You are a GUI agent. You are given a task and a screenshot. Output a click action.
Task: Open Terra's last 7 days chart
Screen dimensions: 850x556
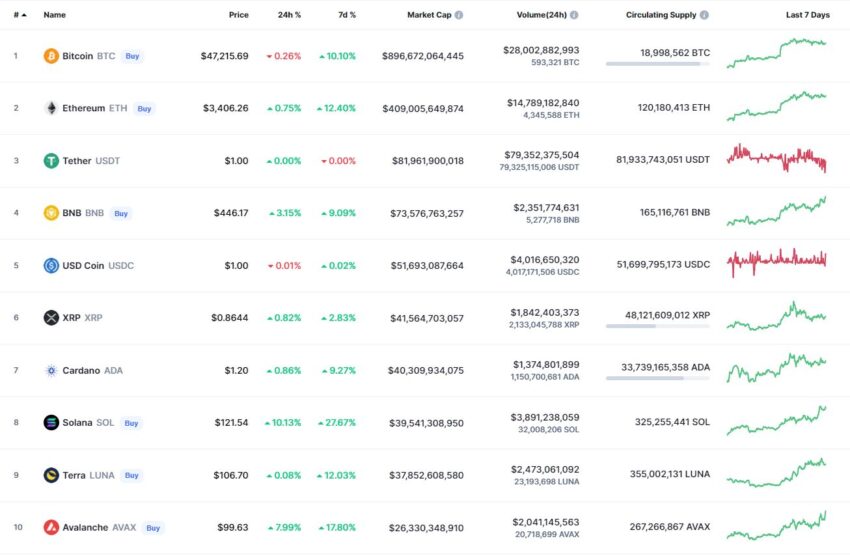[776, 473]
